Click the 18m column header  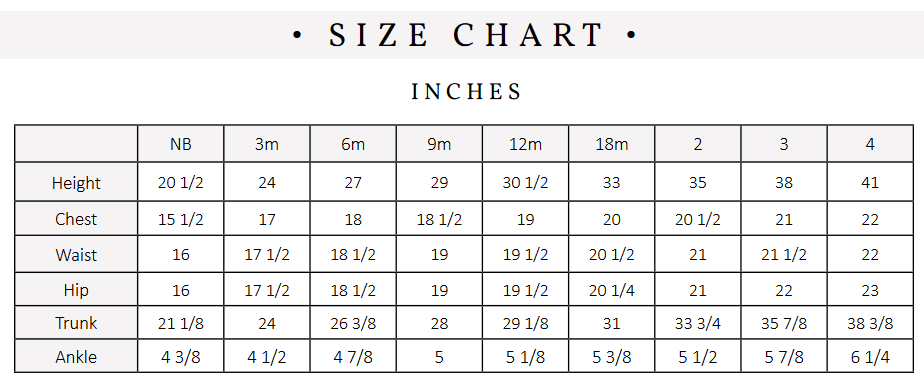coord(612,144)
